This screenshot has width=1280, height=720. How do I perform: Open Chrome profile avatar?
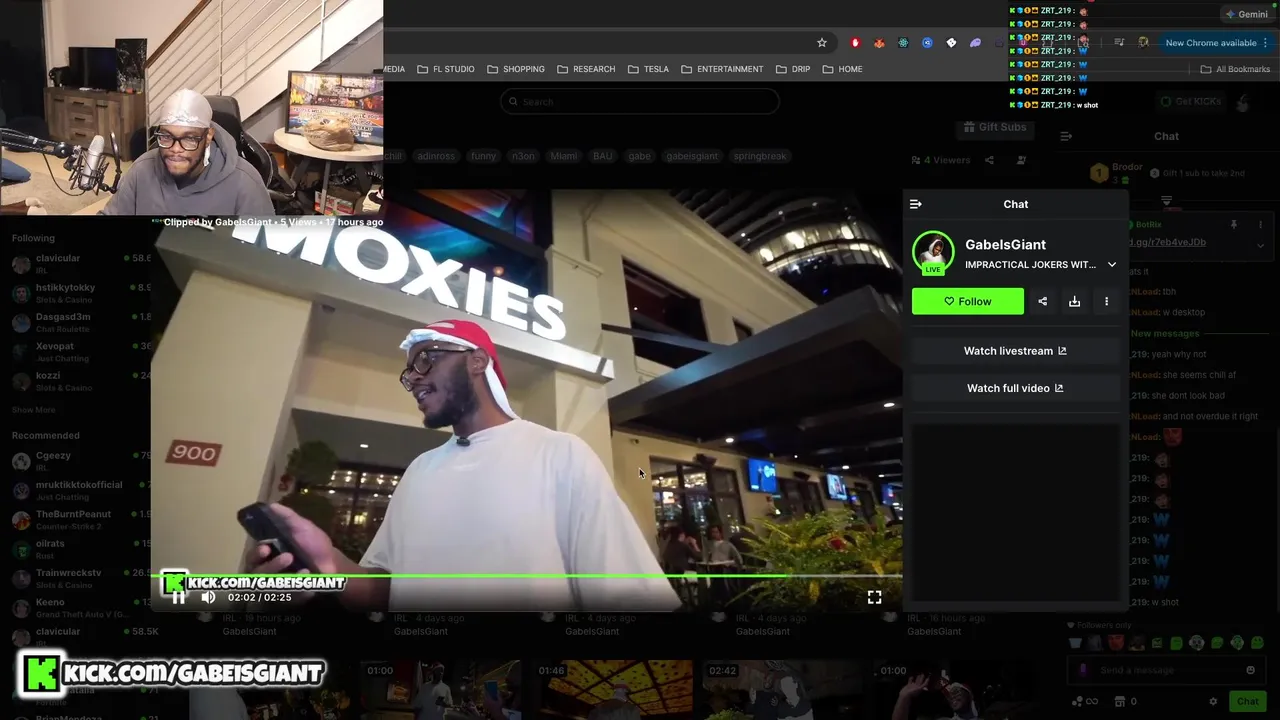coord(1143,43)
